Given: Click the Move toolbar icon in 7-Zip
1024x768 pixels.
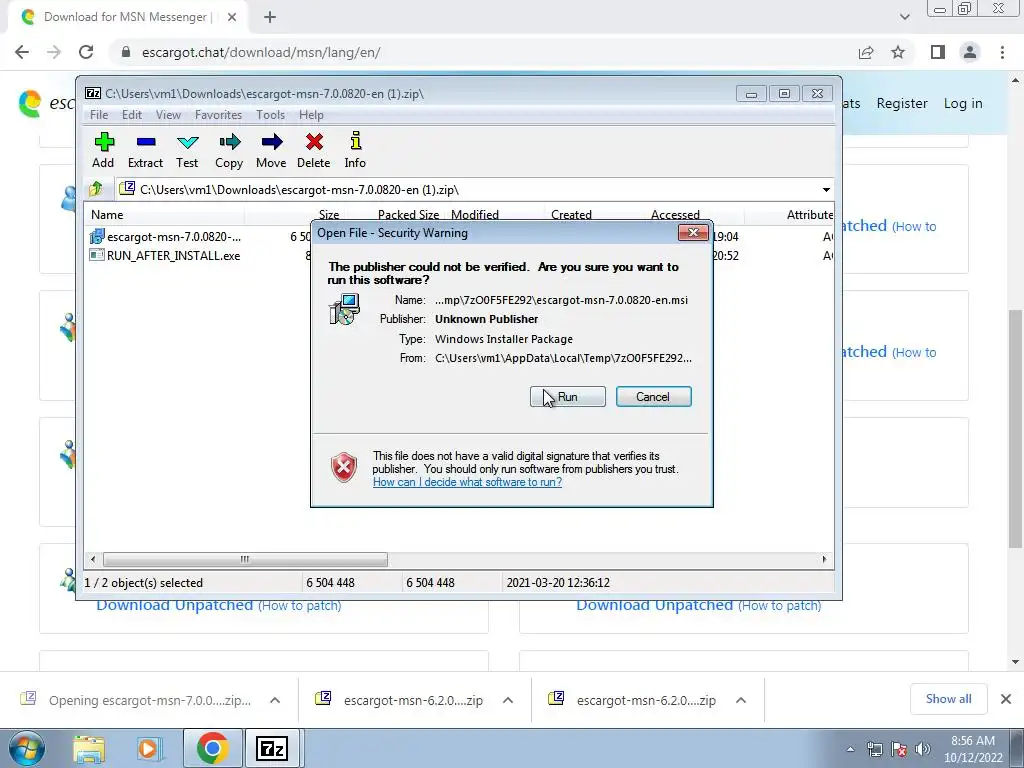Looking at the screenshot, I should tap(271, 151).
